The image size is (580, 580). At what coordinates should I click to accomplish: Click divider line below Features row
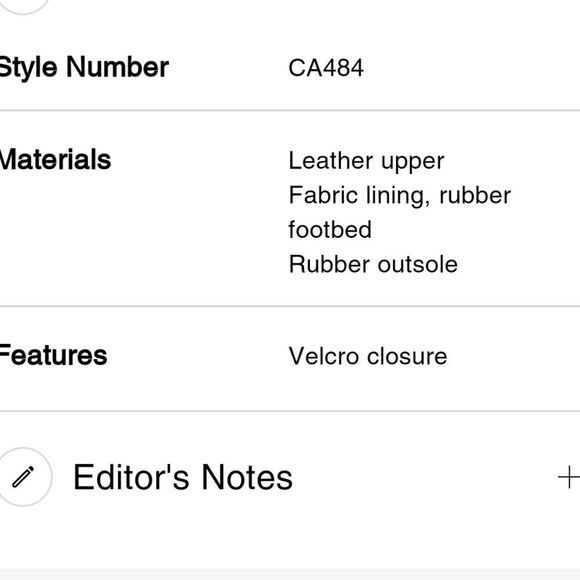[x=290, y=411]
